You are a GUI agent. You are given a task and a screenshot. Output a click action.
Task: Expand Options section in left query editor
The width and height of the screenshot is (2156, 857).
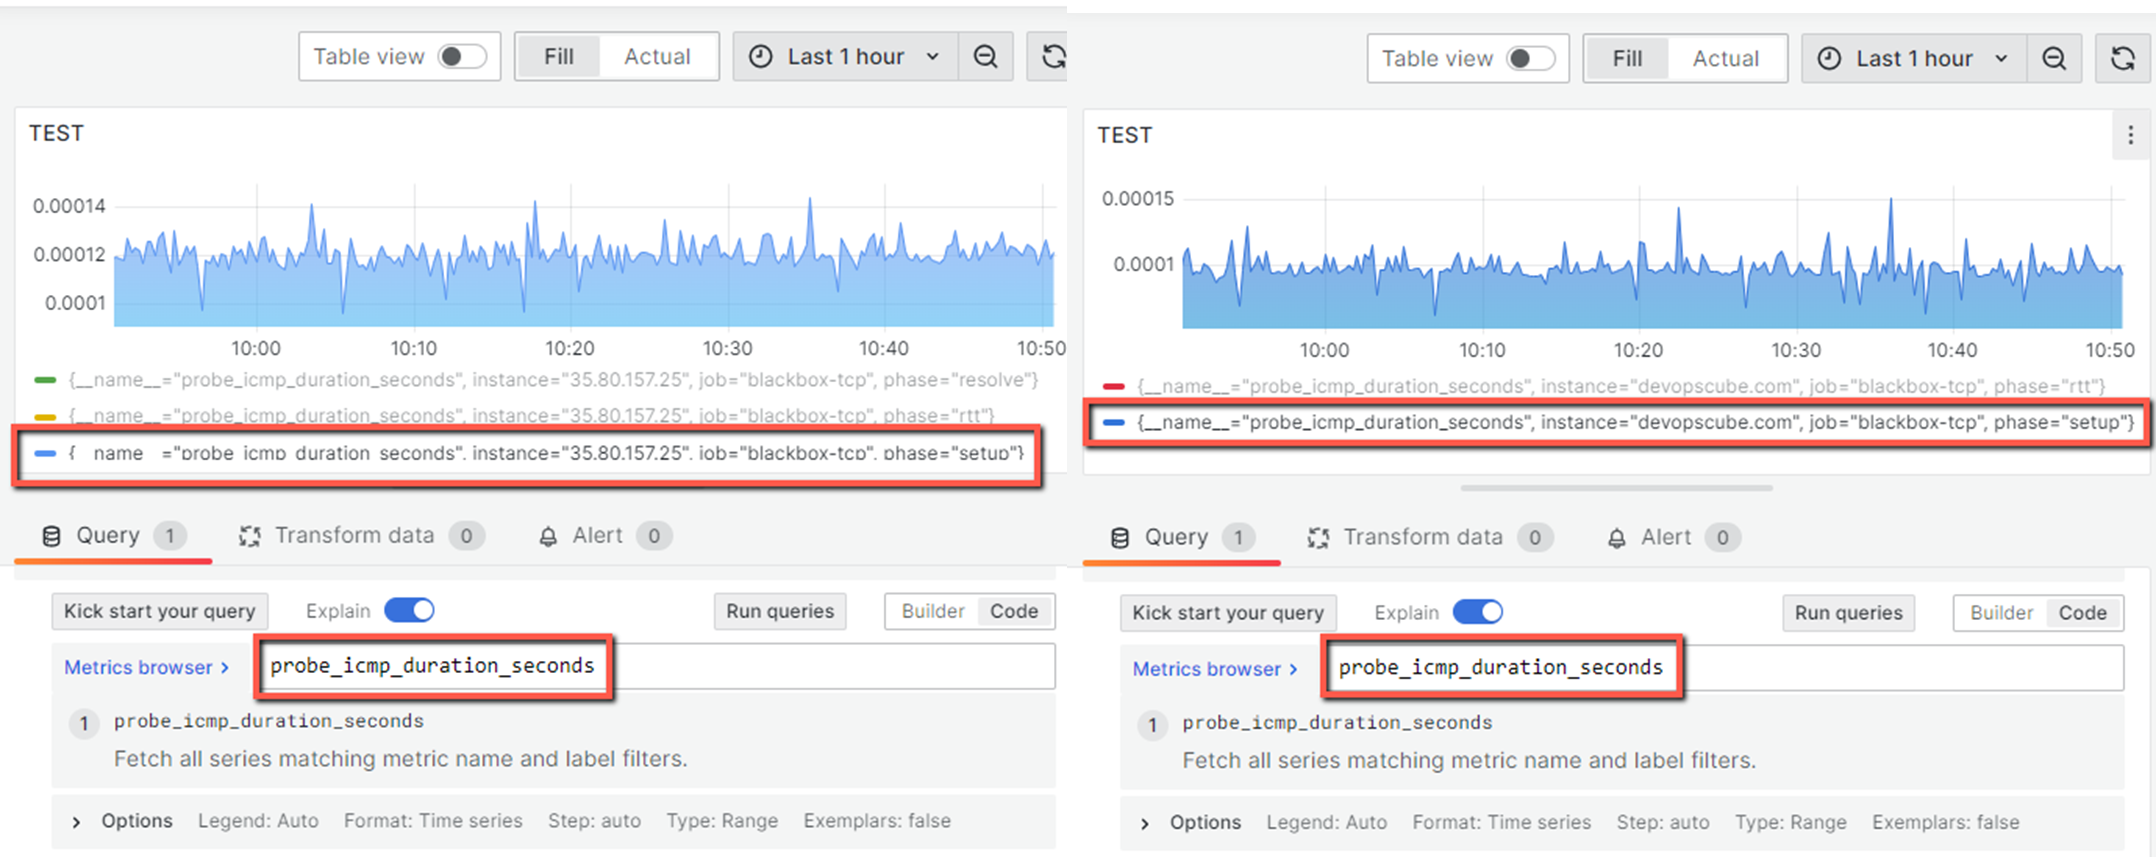point(124,821)
